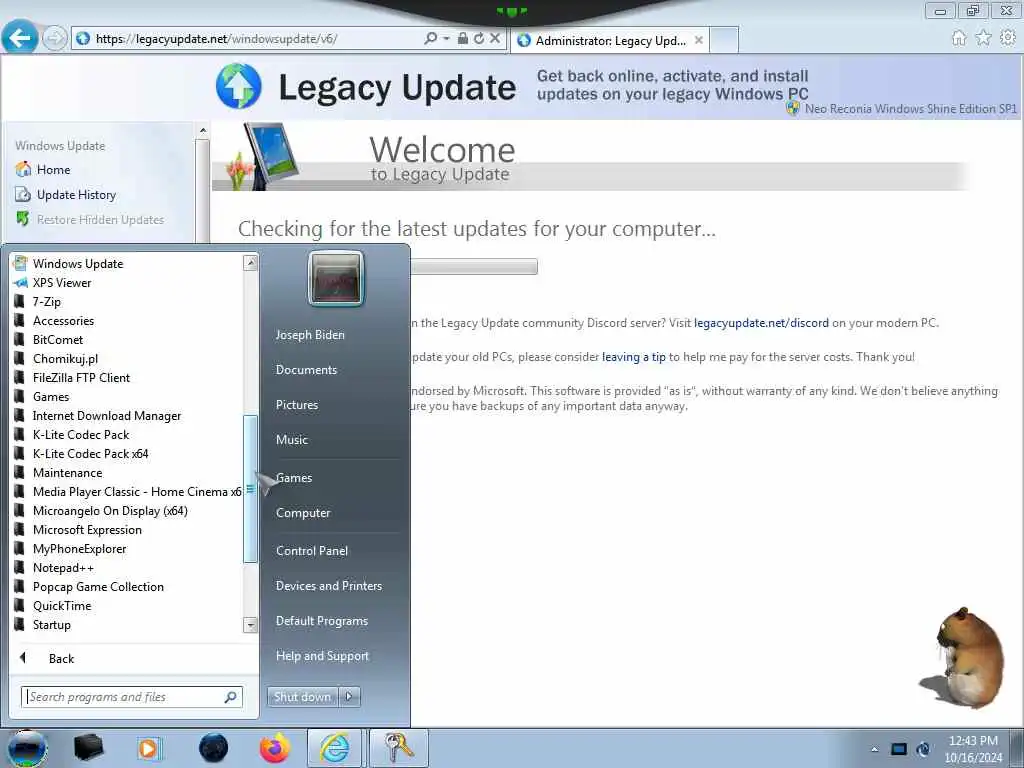Open the browser Home page icon
The height and width of the screenshot is (768, 1024).
959,38
